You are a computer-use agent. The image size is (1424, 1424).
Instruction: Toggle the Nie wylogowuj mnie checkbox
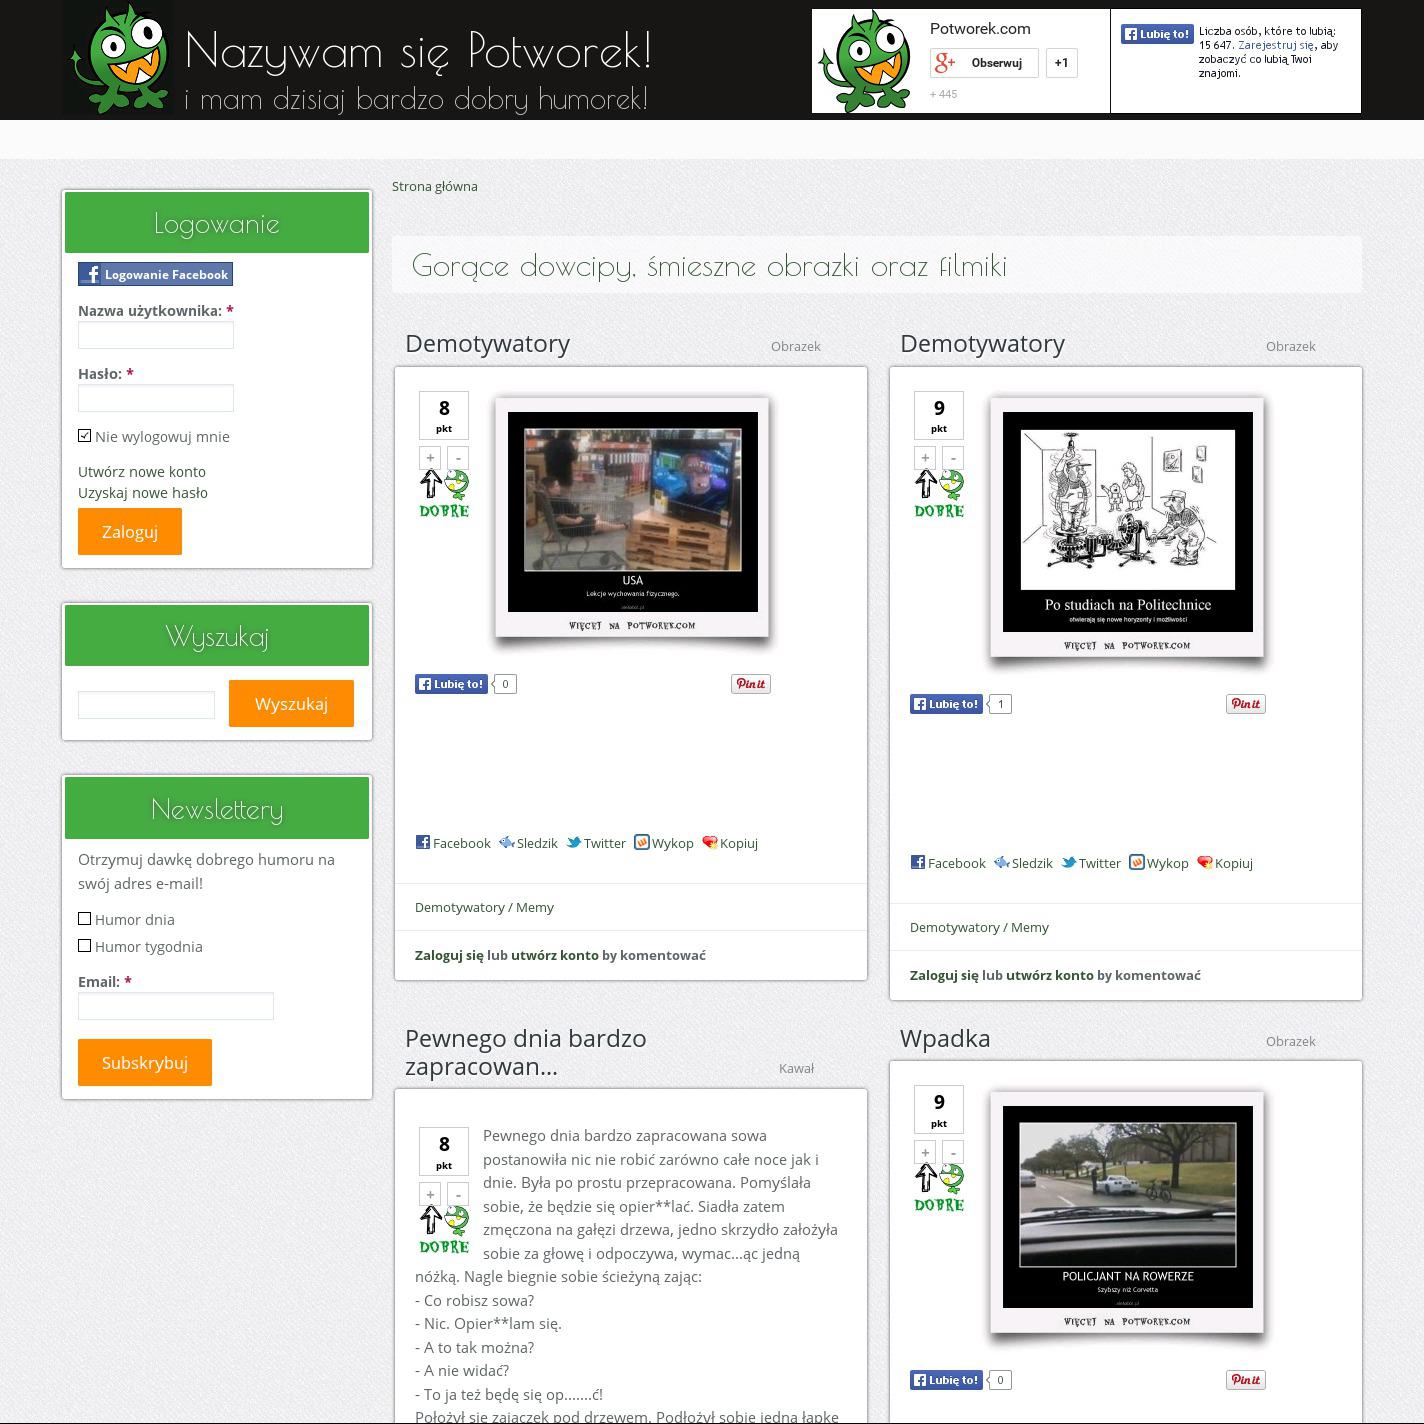click(x=85, y=436)
